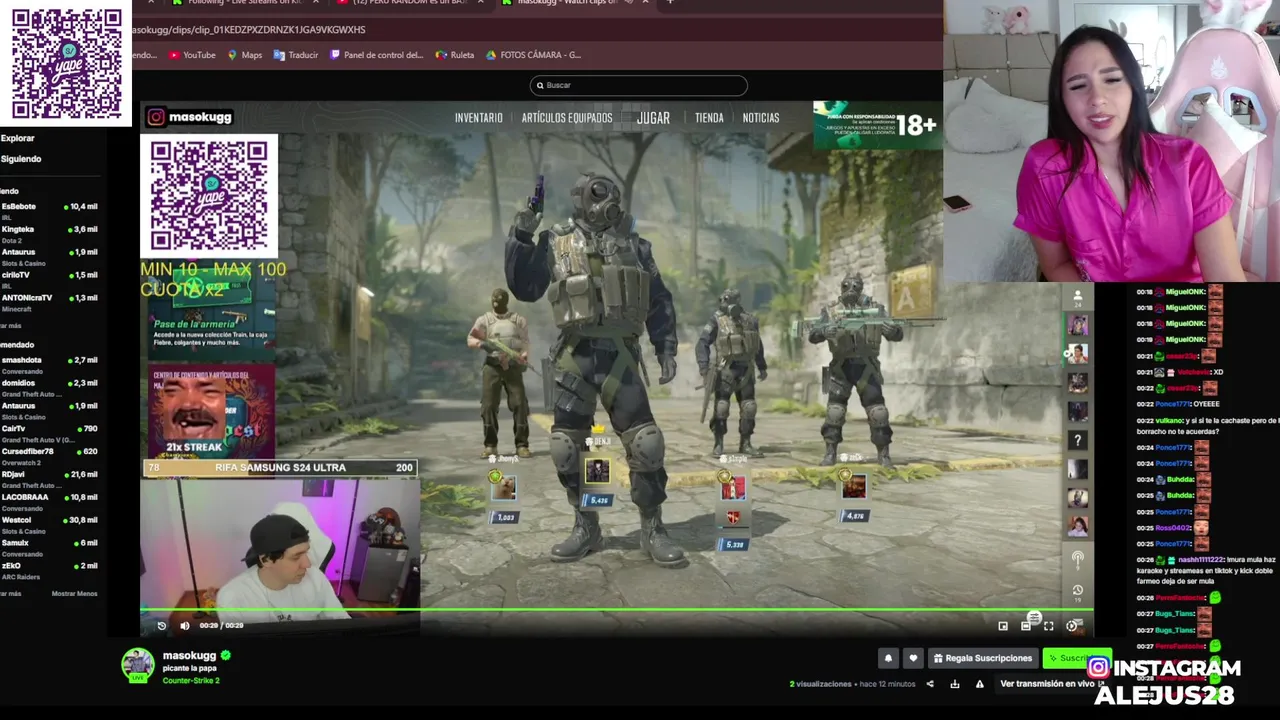Open the Maps bookmark

[x=245, y=55]
